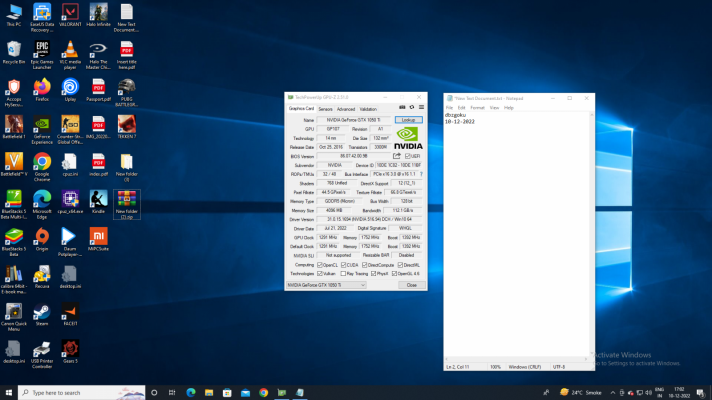Select the Uplay desktop icon

[70, 89]
